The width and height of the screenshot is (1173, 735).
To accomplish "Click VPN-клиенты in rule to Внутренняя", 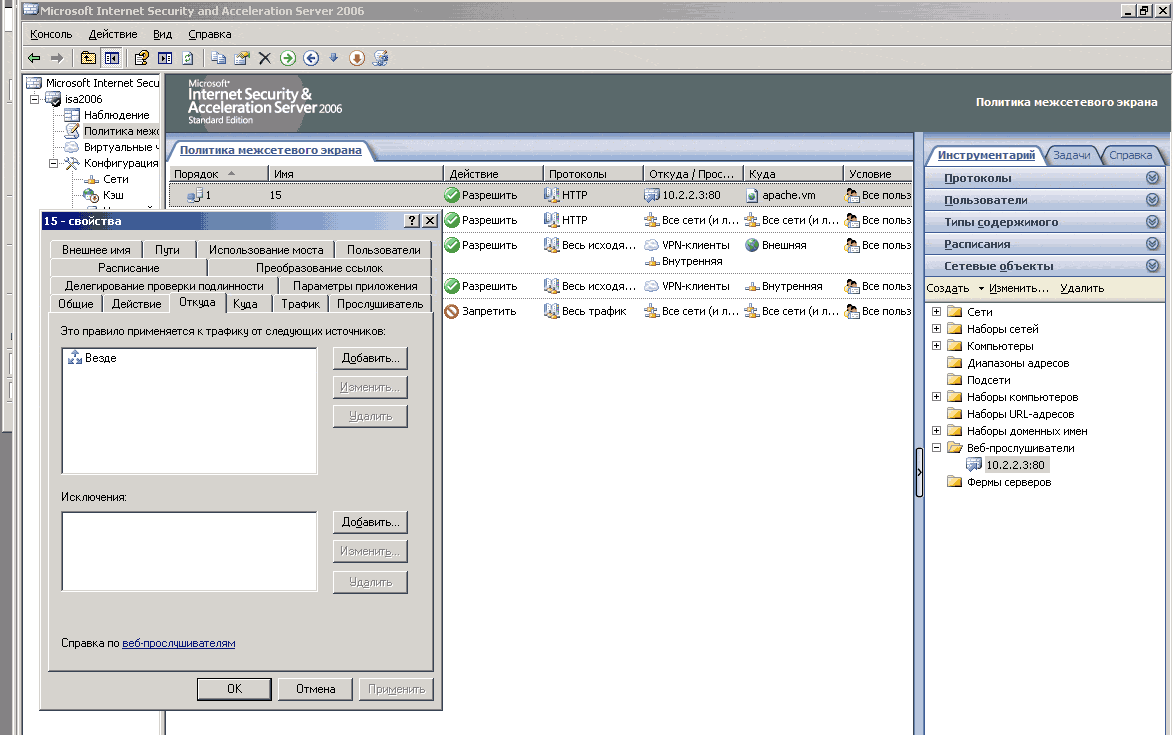I will coord(695,286).
